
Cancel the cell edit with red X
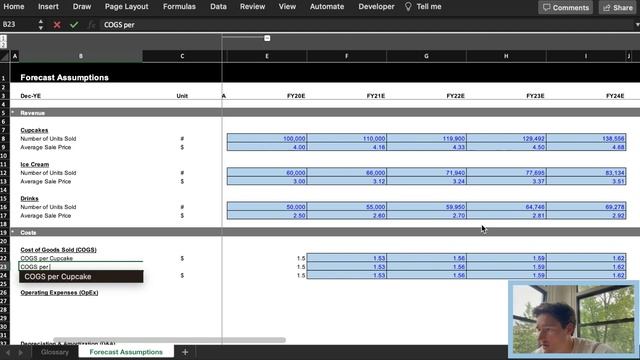(57, 25)
